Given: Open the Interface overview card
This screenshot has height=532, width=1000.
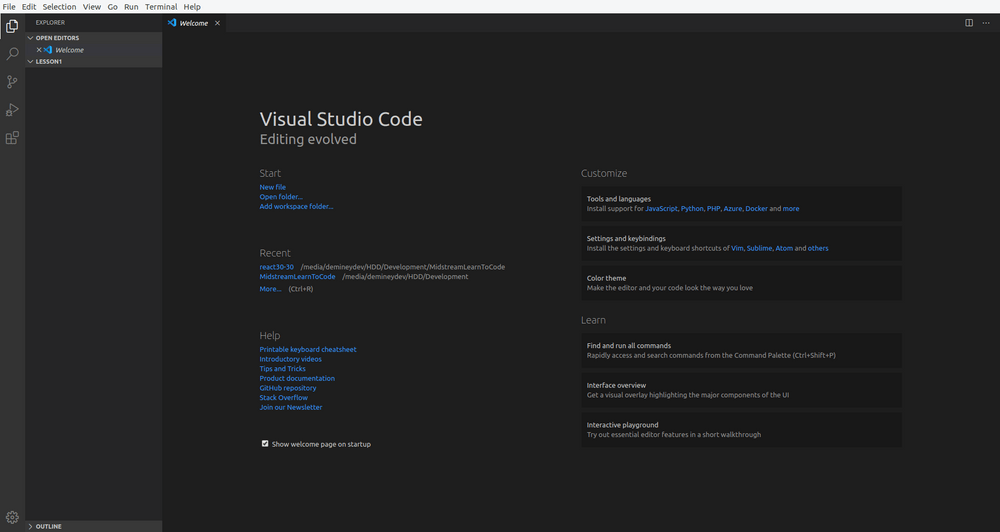Looking at the screenshot, I should point(741,390).
